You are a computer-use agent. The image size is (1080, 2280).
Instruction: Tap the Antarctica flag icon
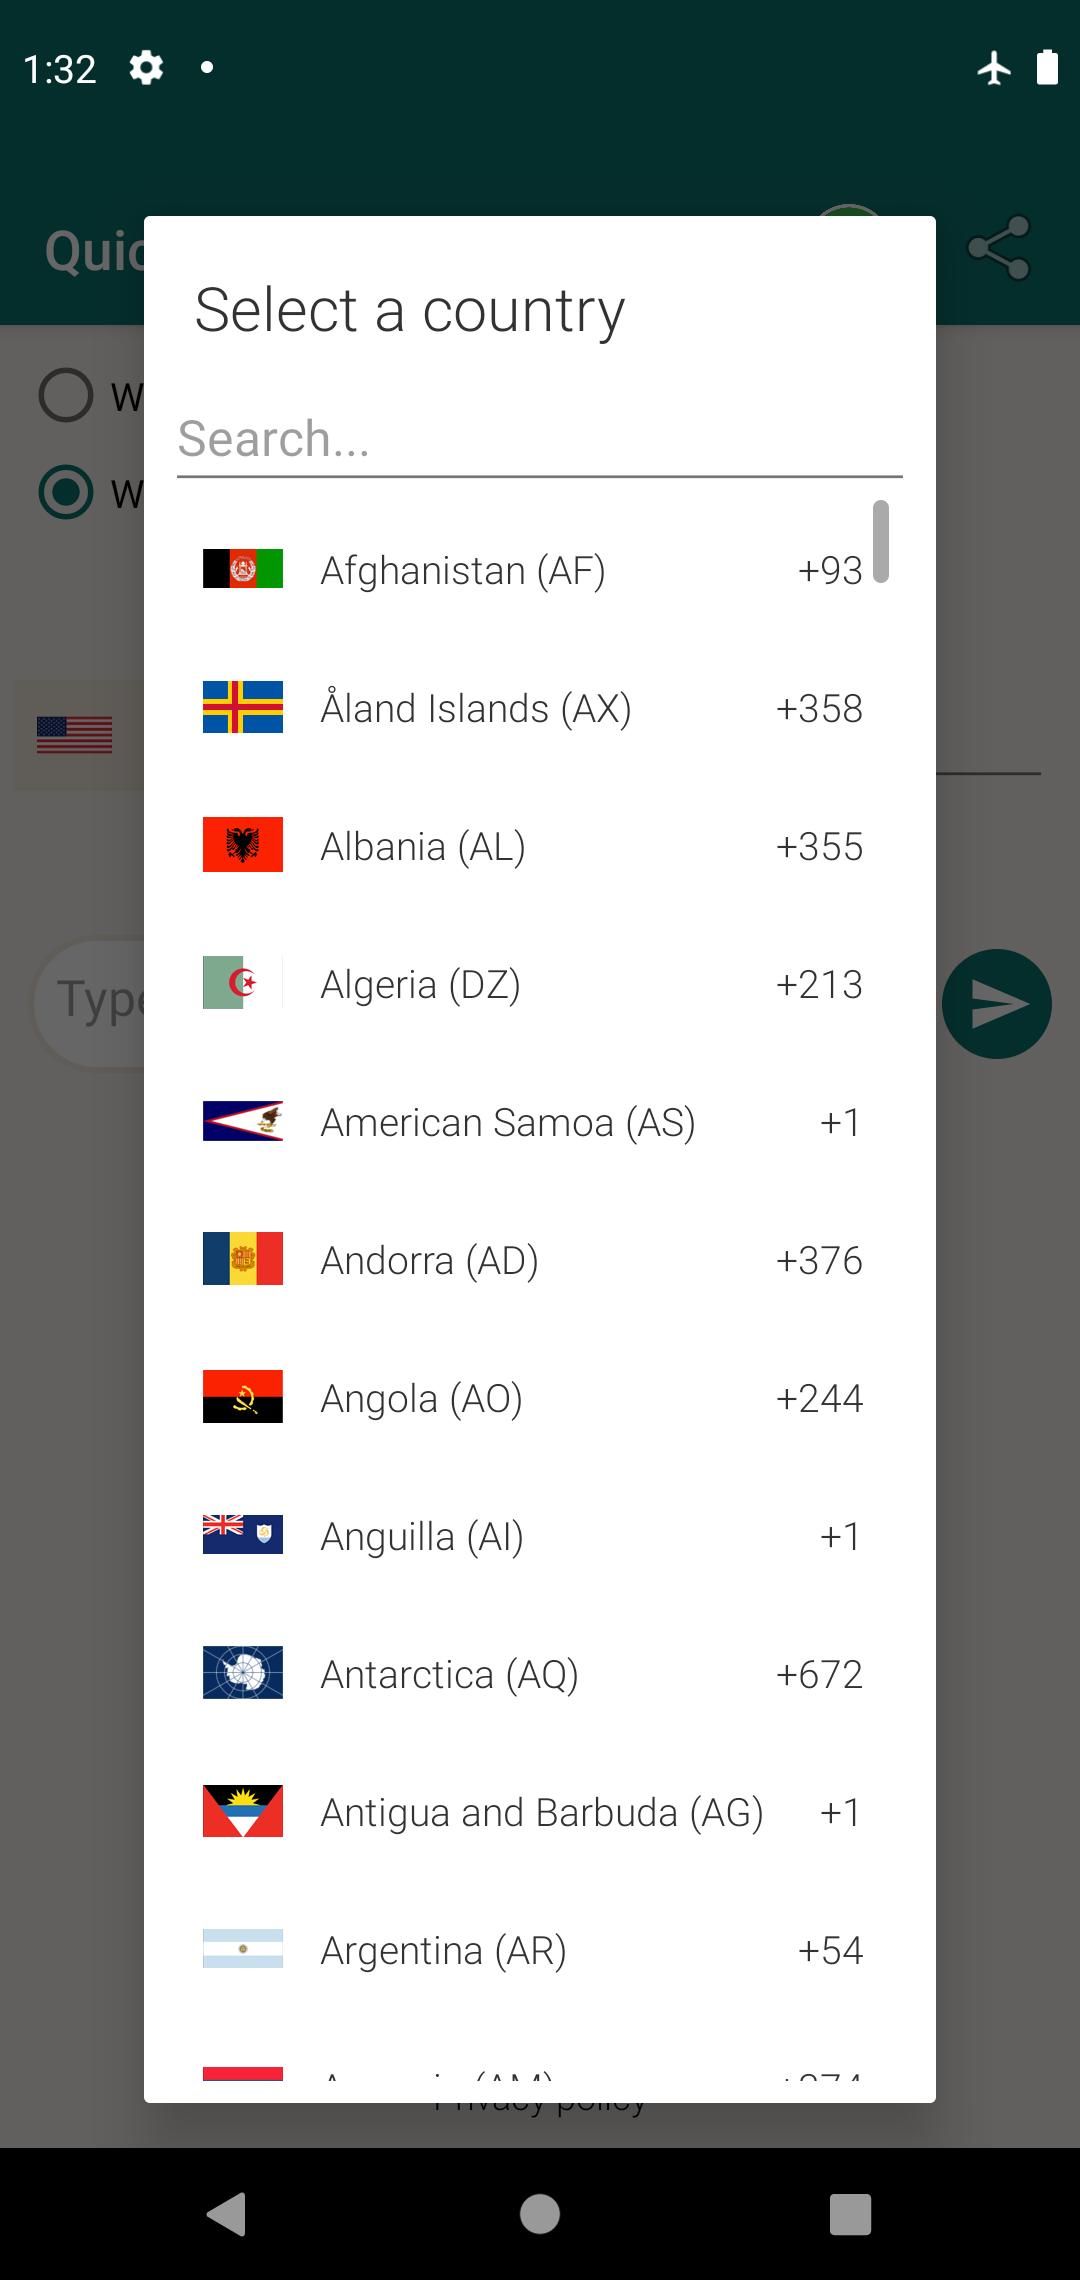tap(242, 1673)
